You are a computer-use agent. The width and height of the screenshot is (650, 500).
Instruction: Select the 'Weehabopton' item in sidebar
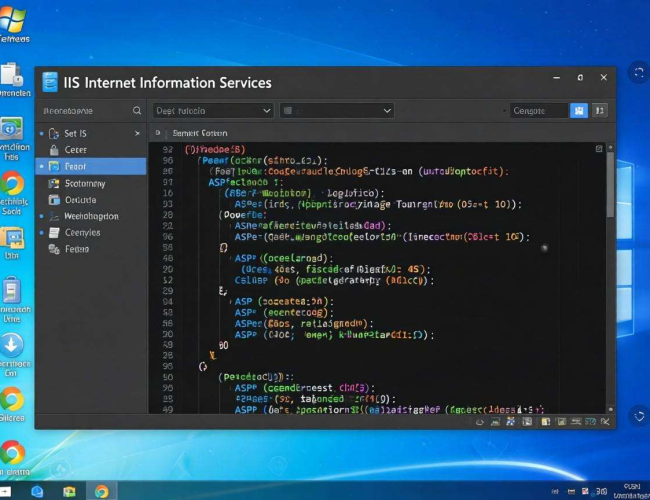pos(91,216)
